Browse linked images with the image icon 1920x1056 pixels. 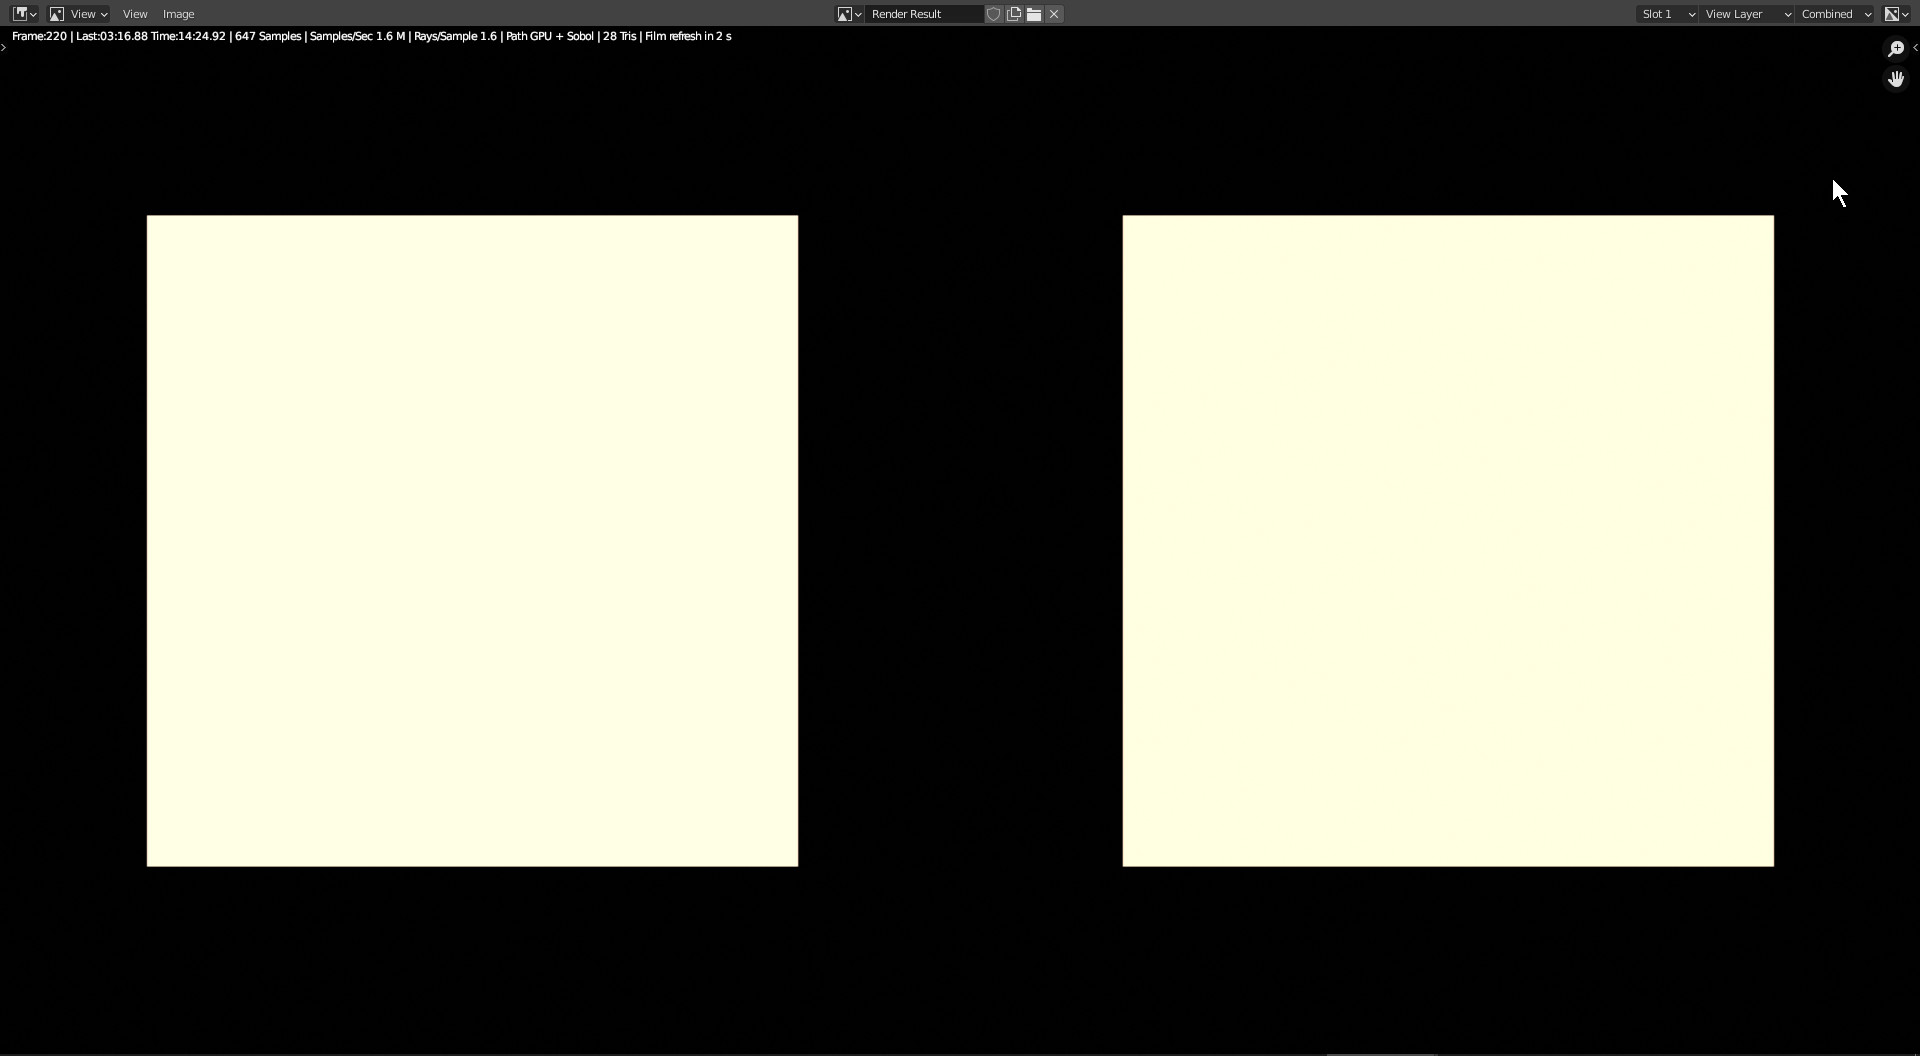(x=849, y=14)
